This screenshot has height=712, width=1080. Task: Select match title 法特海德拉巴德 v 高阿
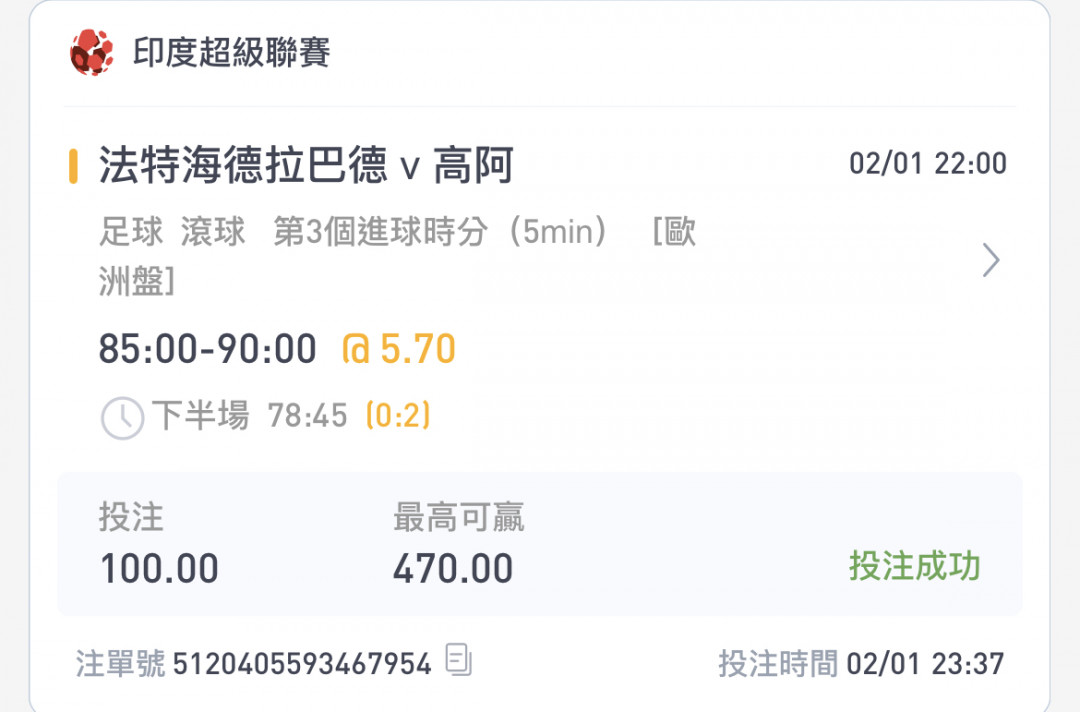[x=306, y=166]
